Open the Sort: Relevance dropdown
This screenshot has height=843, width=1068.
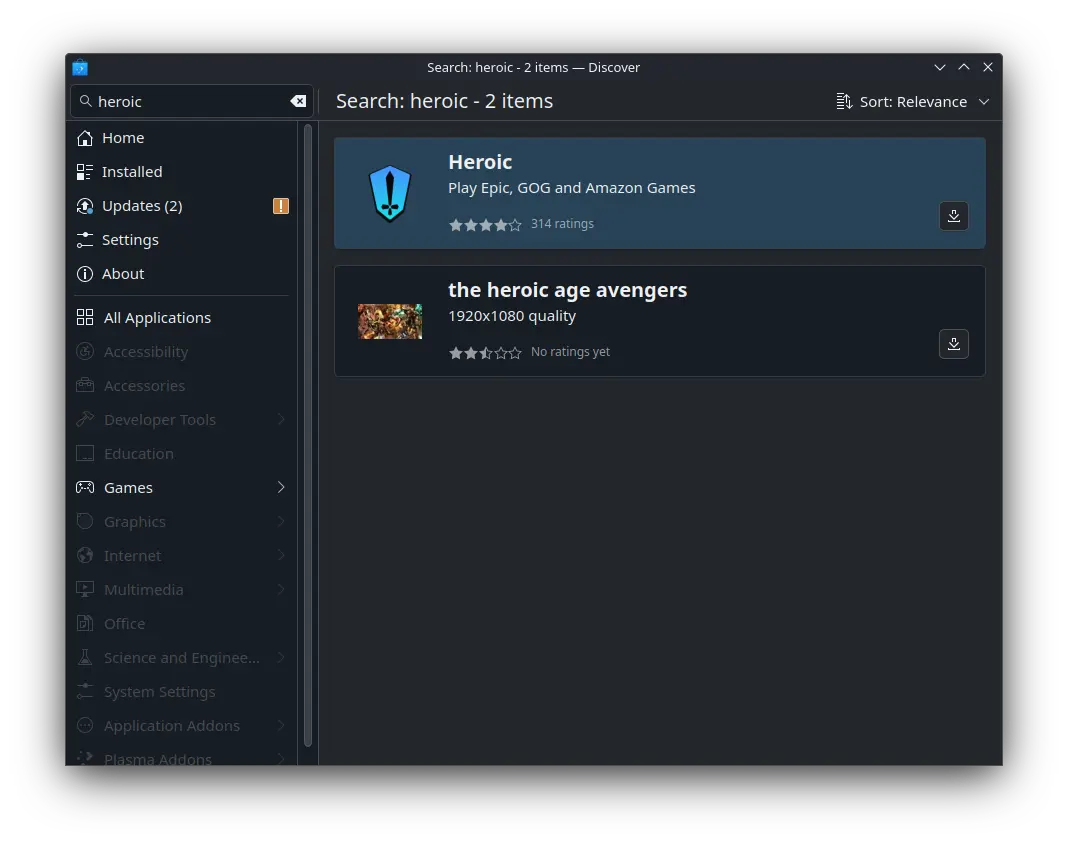913,101
